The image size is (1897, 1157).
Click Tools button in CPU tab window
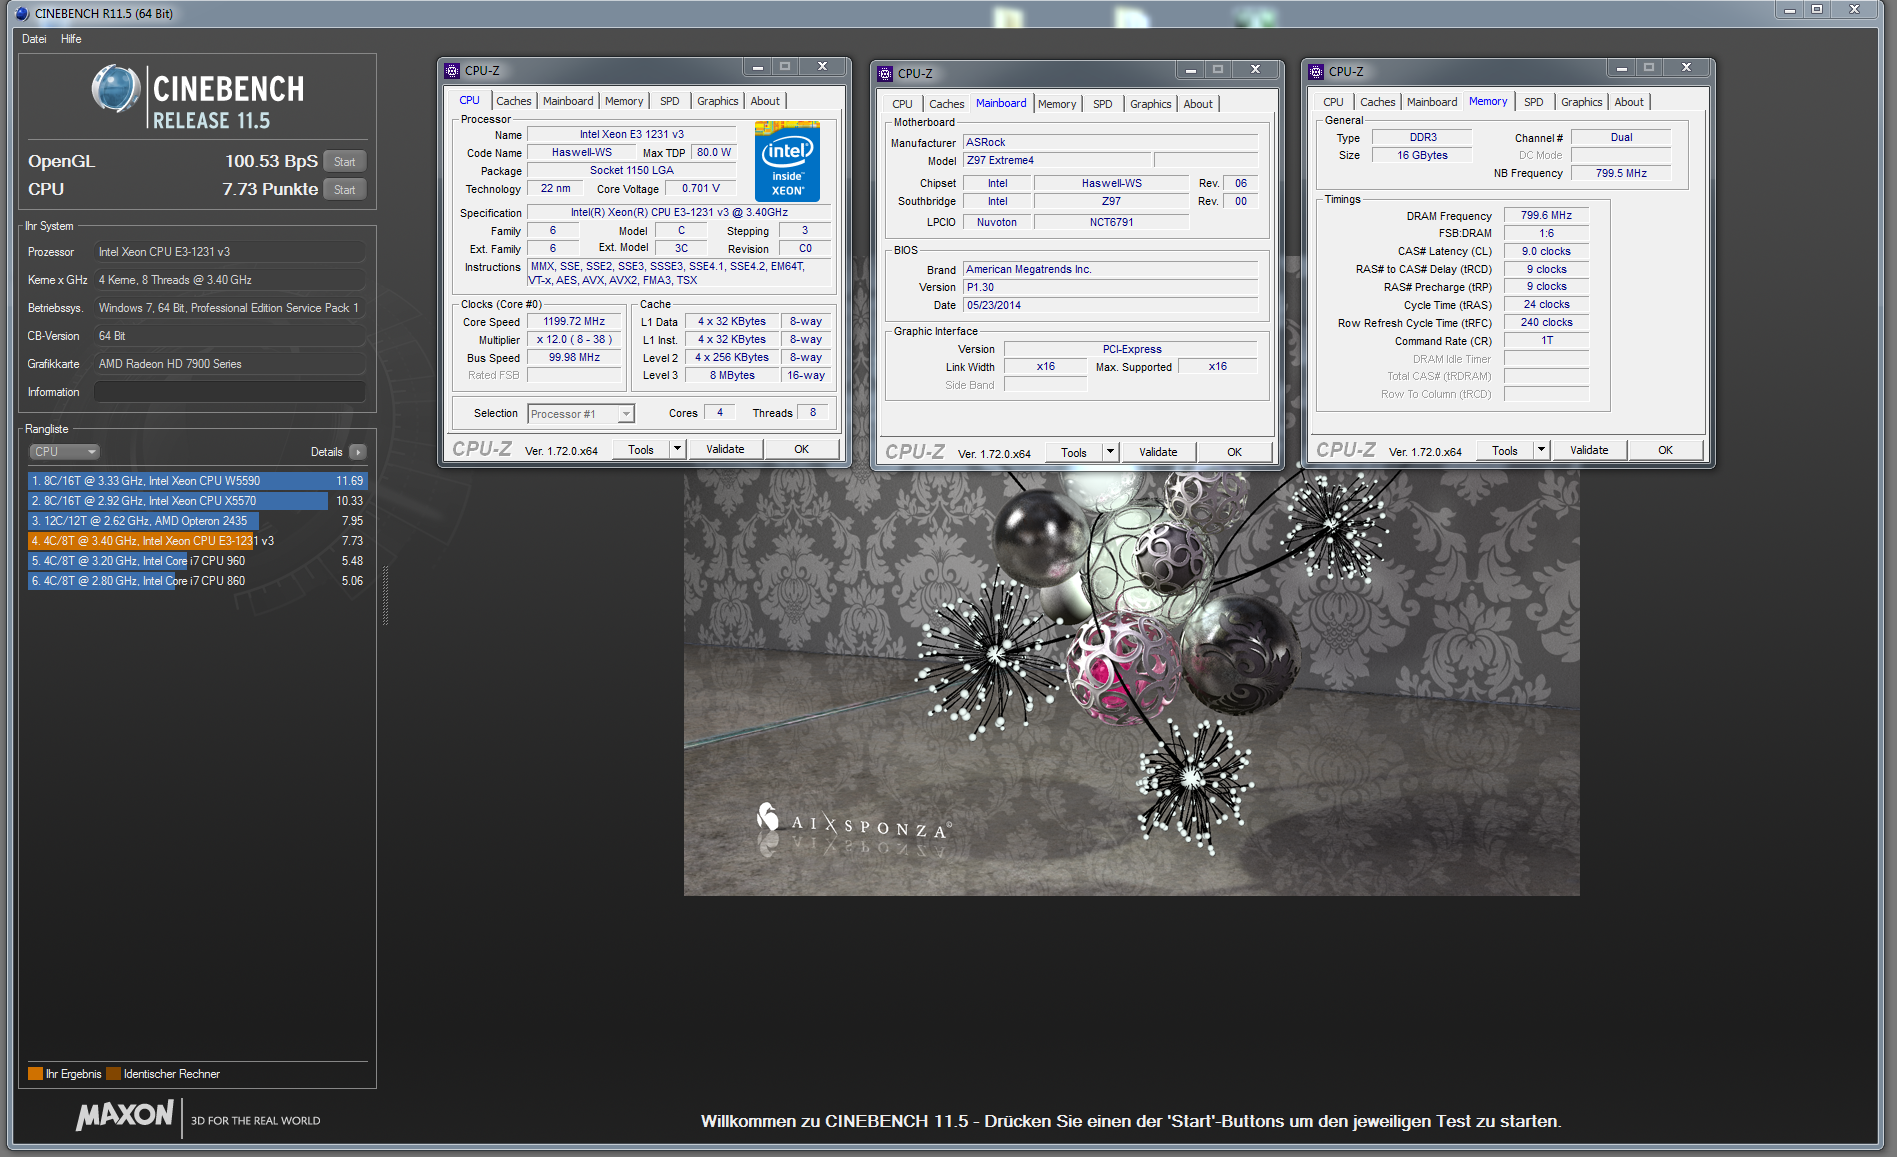point(641,450)
